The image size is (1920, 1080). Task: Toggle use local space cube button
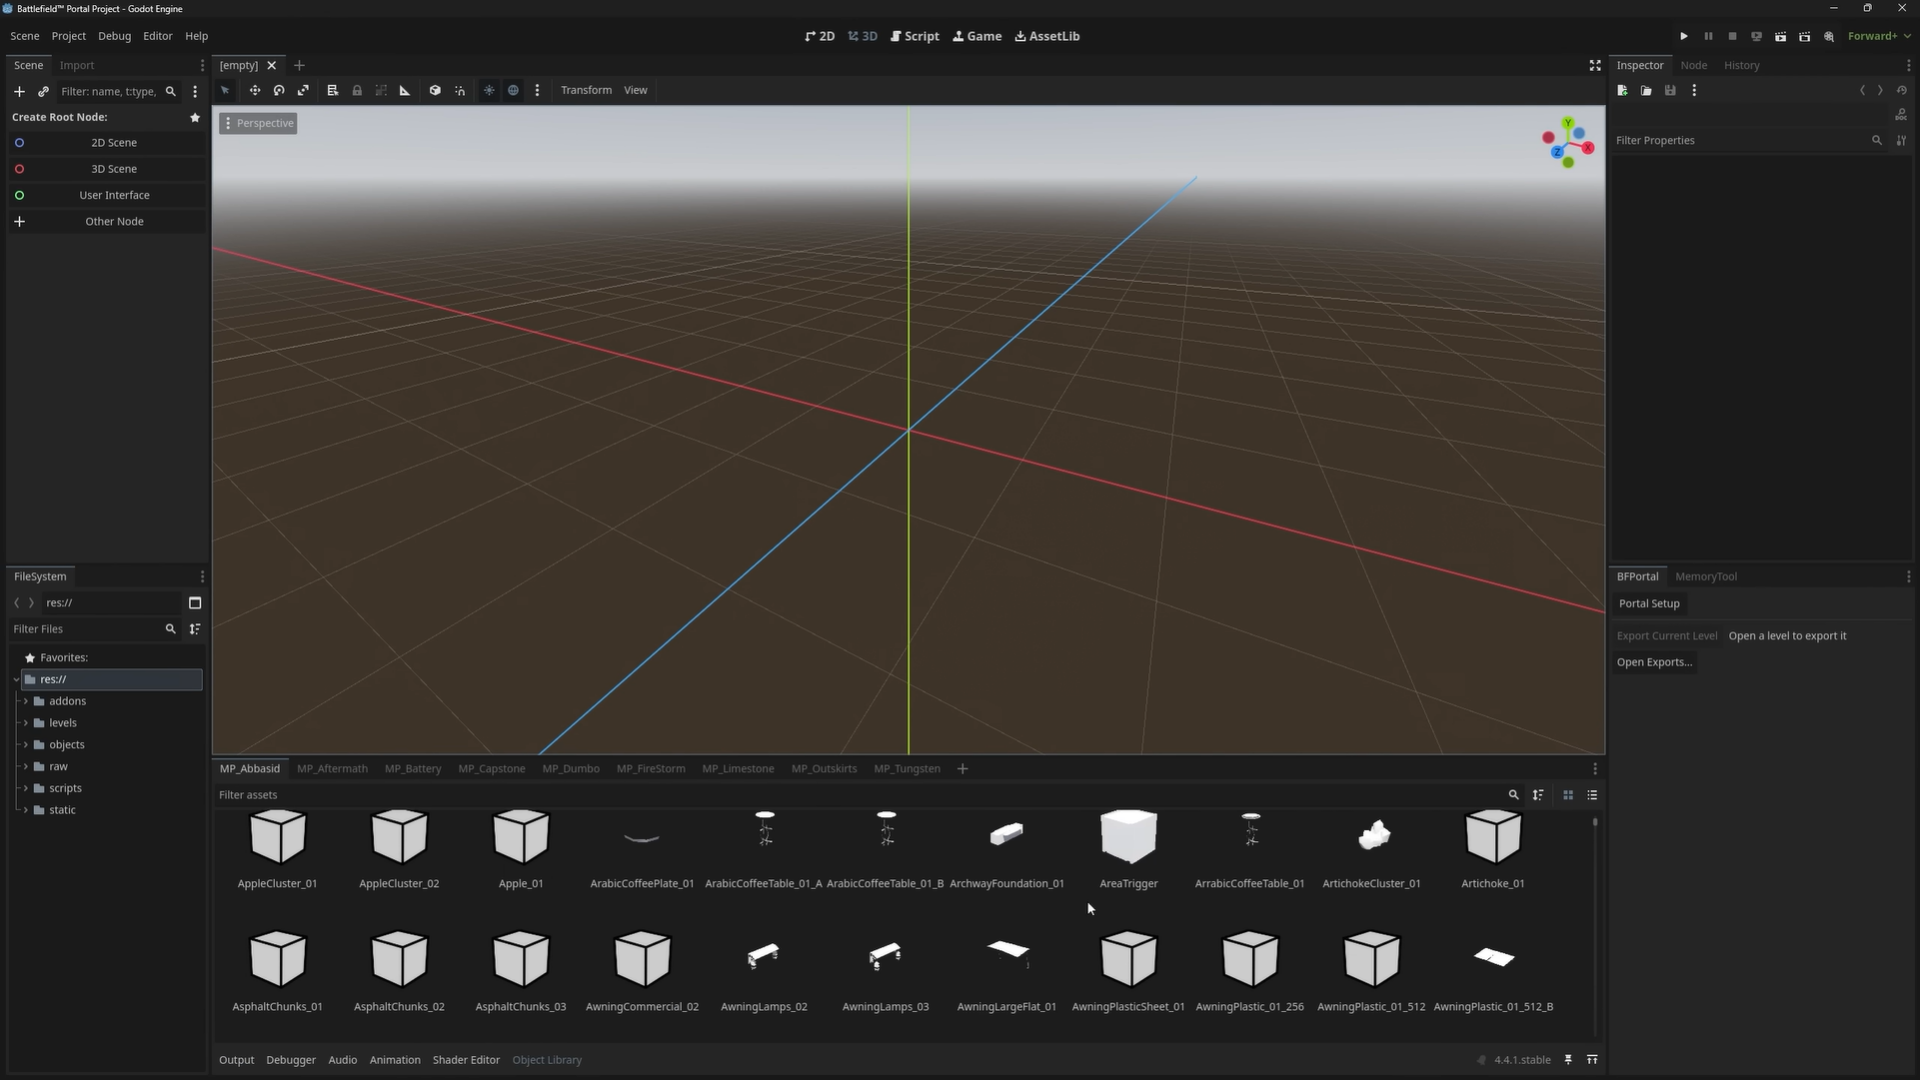click(x=435, y=90)
